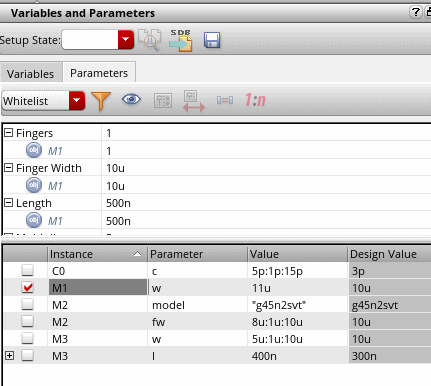Click the parameter grouping icon beside the eye
The width and height of the screenshot is (431, 386).
163,100
